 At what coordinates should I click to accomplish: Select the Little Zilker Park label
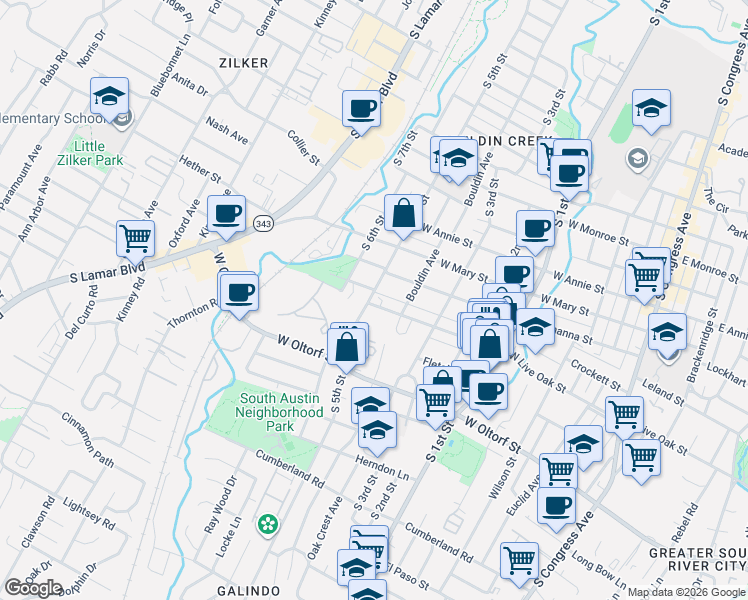tap(90, 153)
